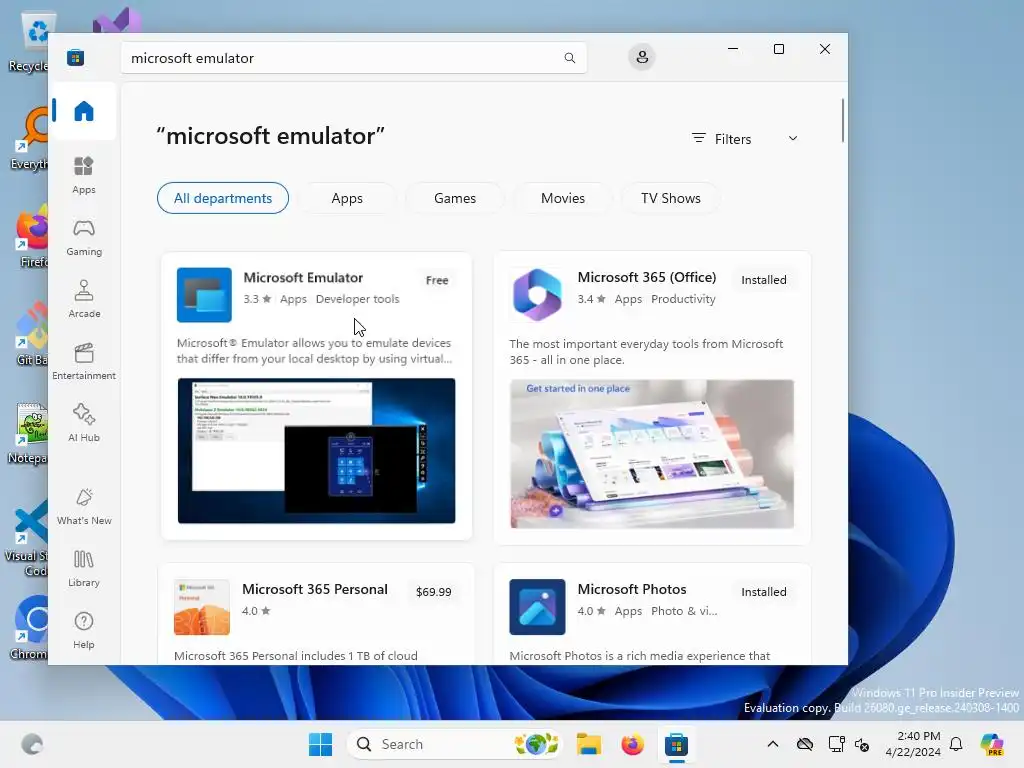Click the OneDrive cloud icon in tray
Image resolution: width=1024 pixels, height=768 pixels.
[805, 744]
